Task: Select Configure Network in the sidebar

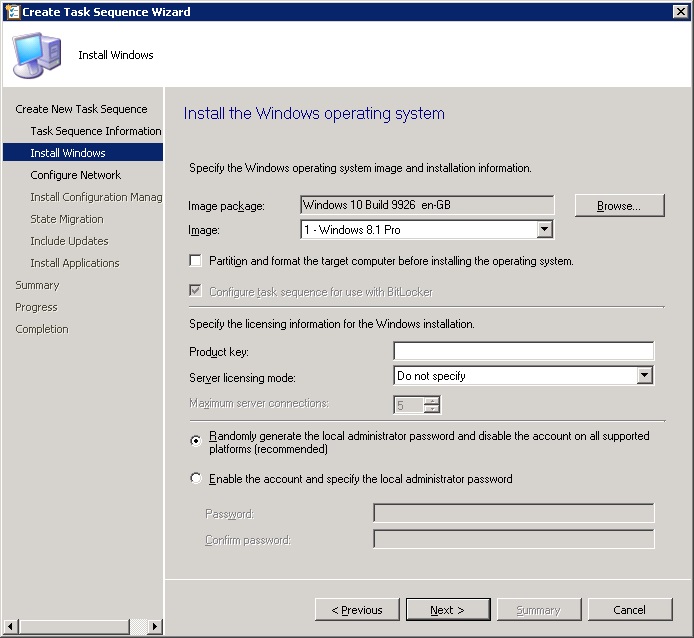Action: [75, 175]
